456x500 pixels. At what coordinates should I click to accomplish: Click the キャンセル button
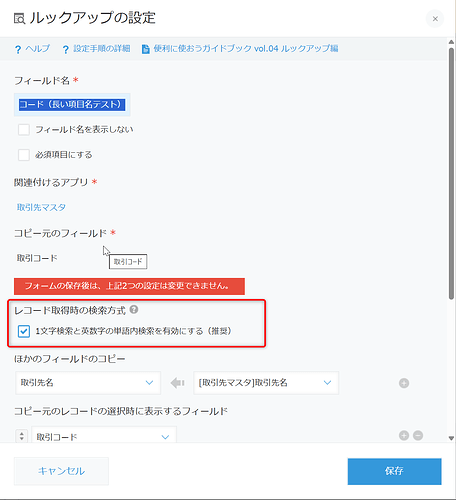(61, 471)
